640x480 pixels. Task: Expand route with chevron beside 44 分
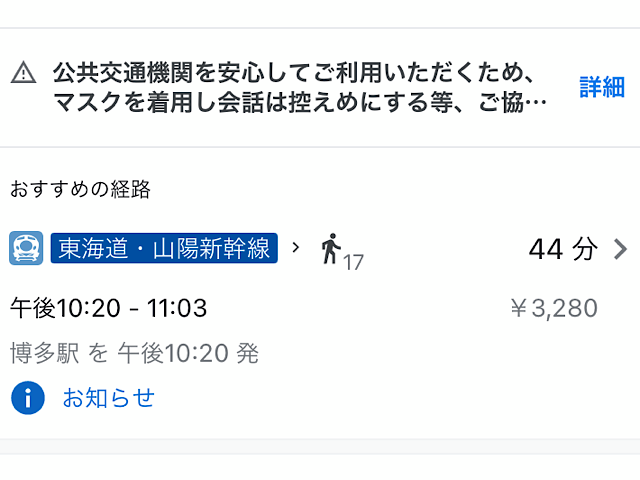click(x=620, y=249)
